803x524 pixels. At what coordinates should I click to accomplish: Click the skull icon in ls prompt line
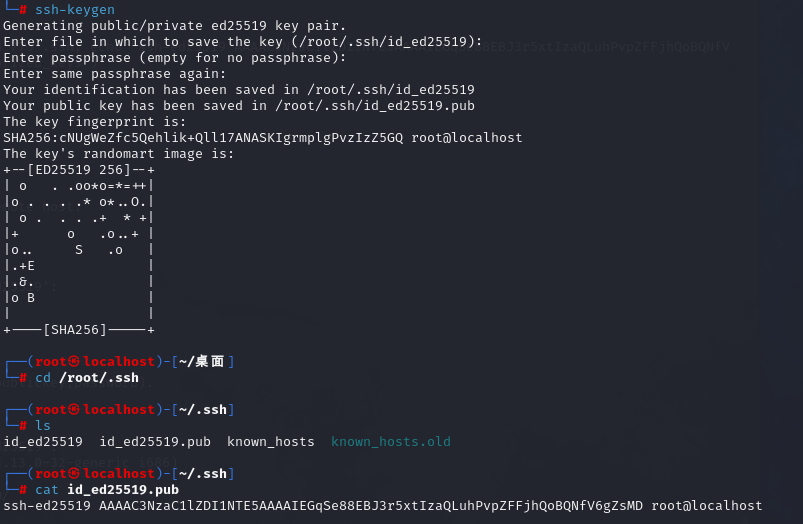(74, 410)
